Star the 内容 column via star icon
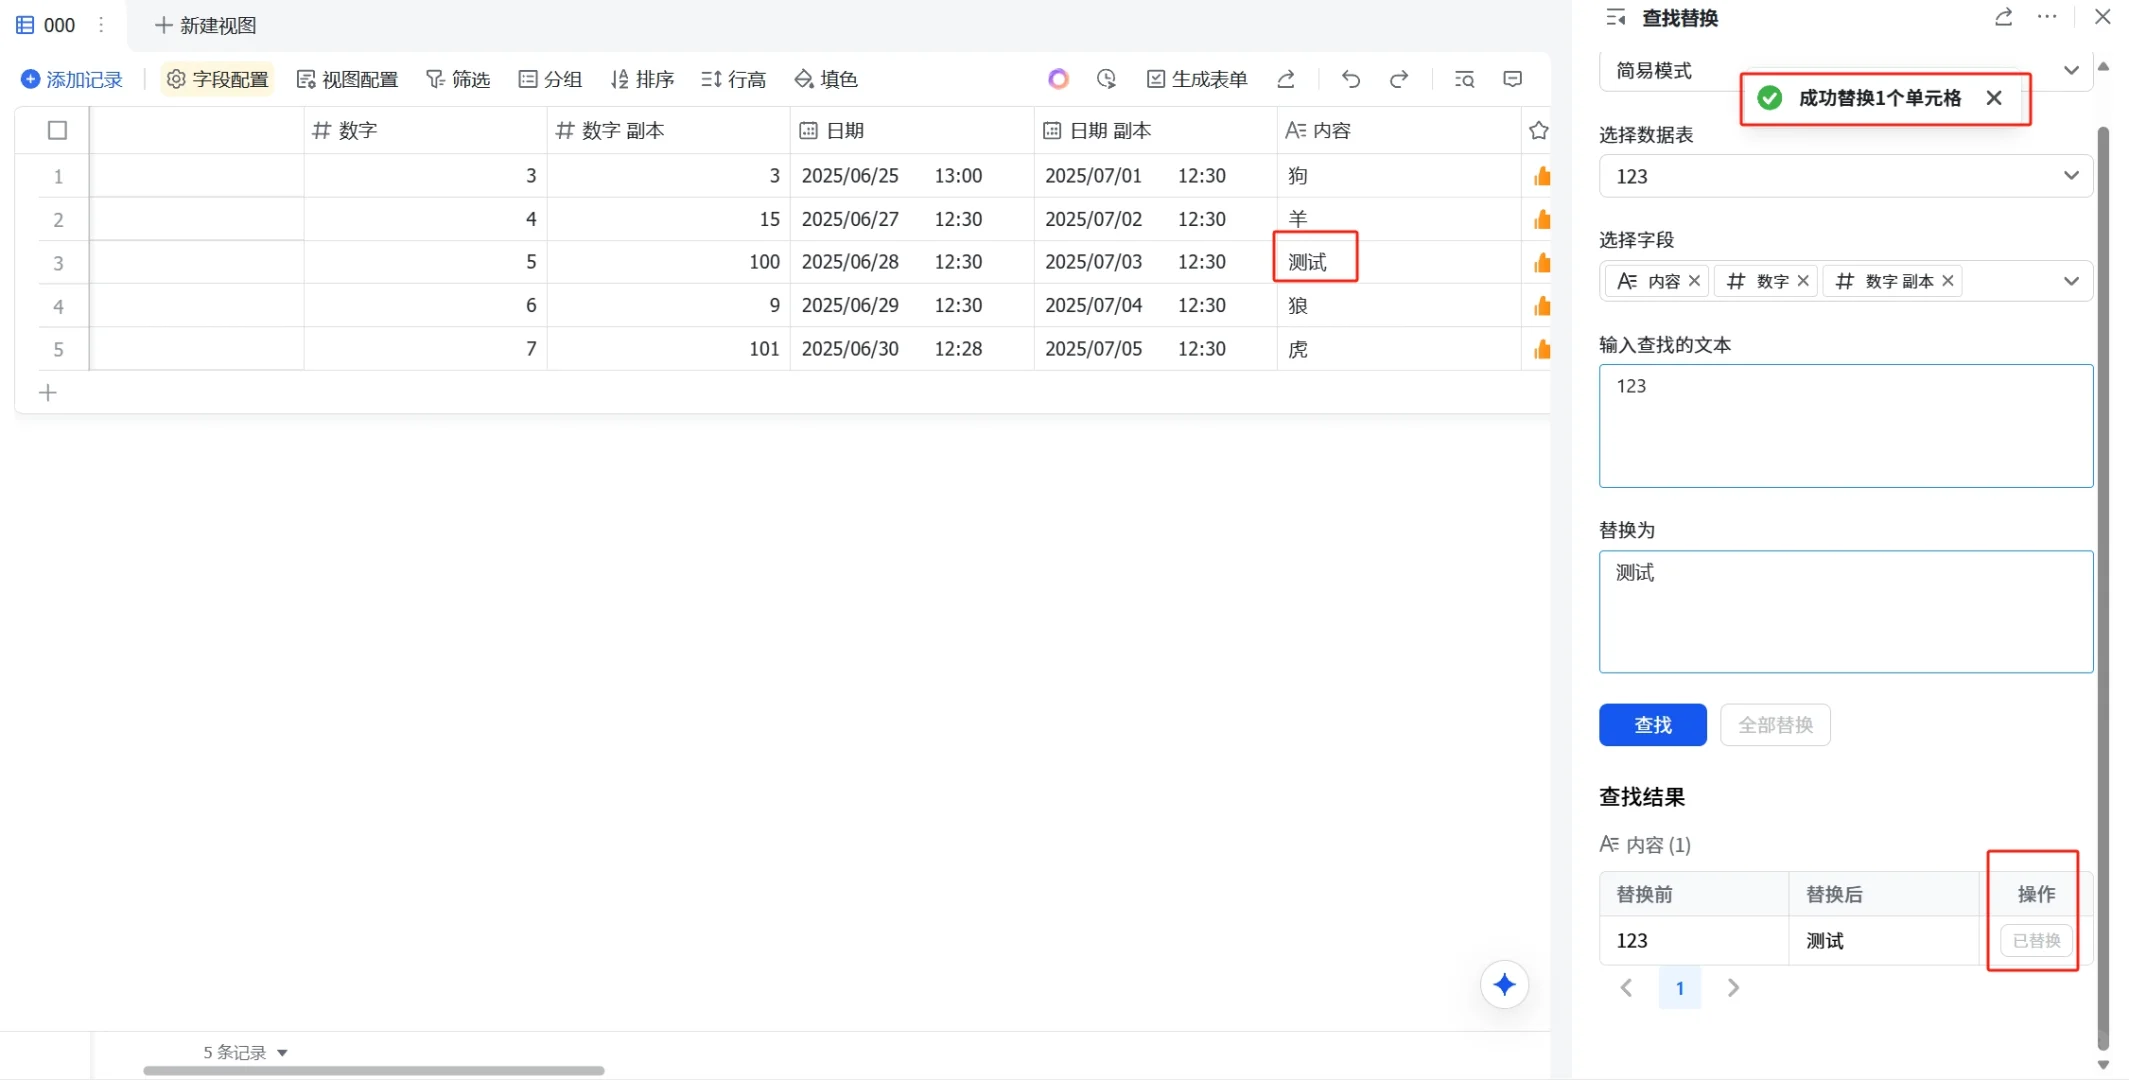The height and width of the screenshot is (1080, 2129). point(1538,130)
